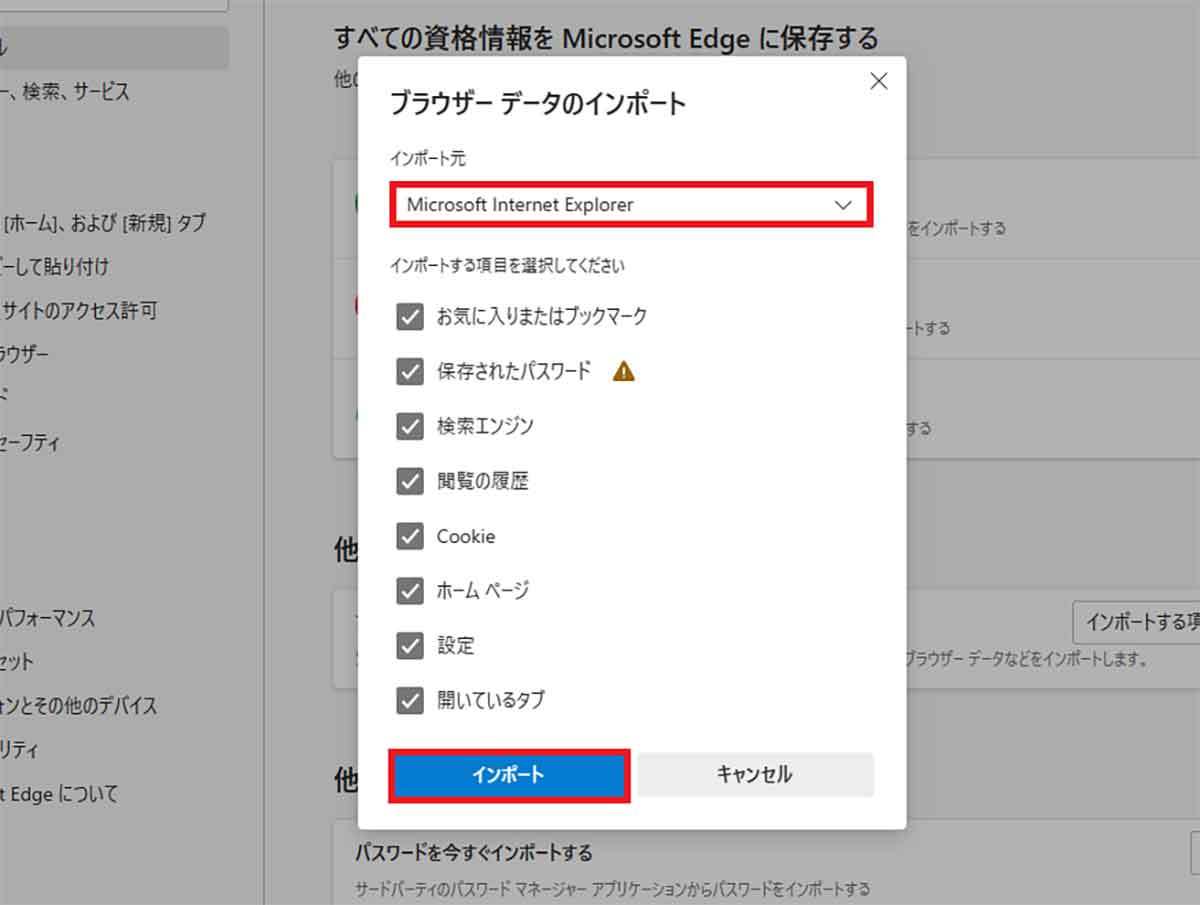Uncheck the Cookie checkbox
The height and width of the screenshot is (905, 1200).
coord(410,537)
